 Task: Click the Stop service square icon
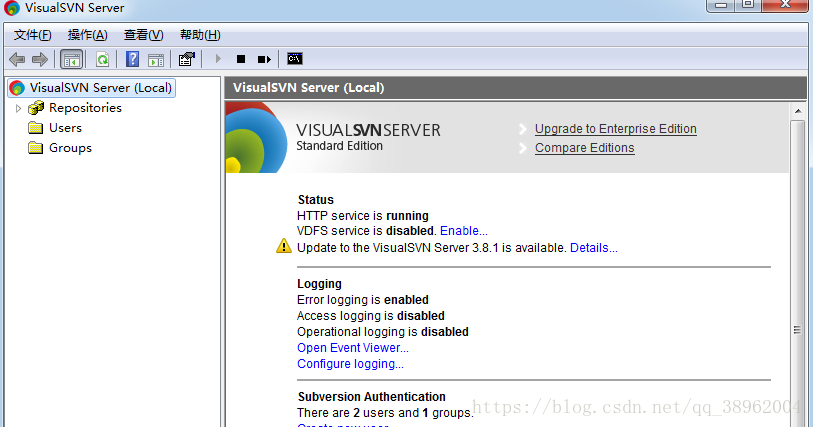(x=241, y=59)
